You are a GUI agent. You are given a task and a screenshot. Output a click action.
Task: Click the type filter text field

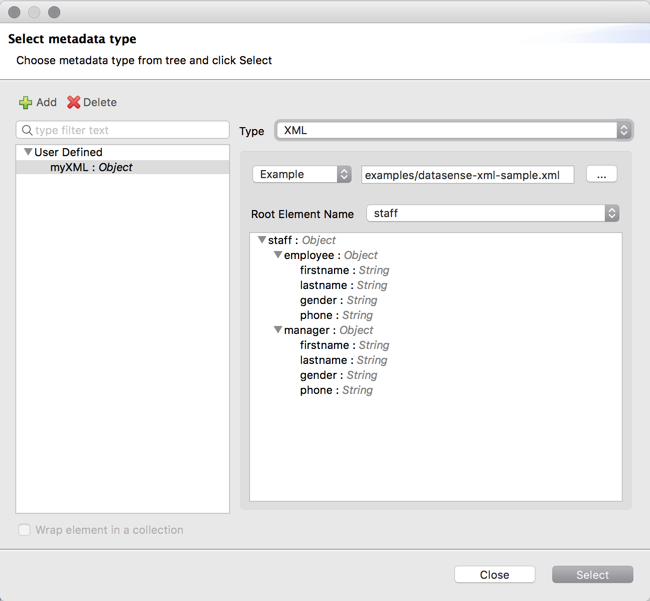tap(130, 131)
